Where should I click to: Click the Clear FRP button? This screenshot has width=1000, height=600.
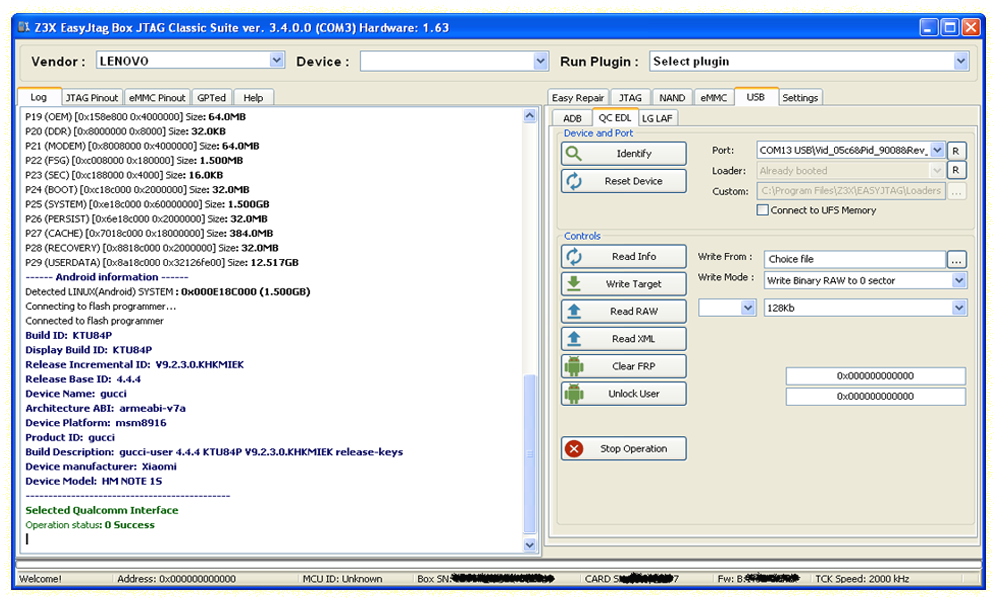tap(624, 366)
